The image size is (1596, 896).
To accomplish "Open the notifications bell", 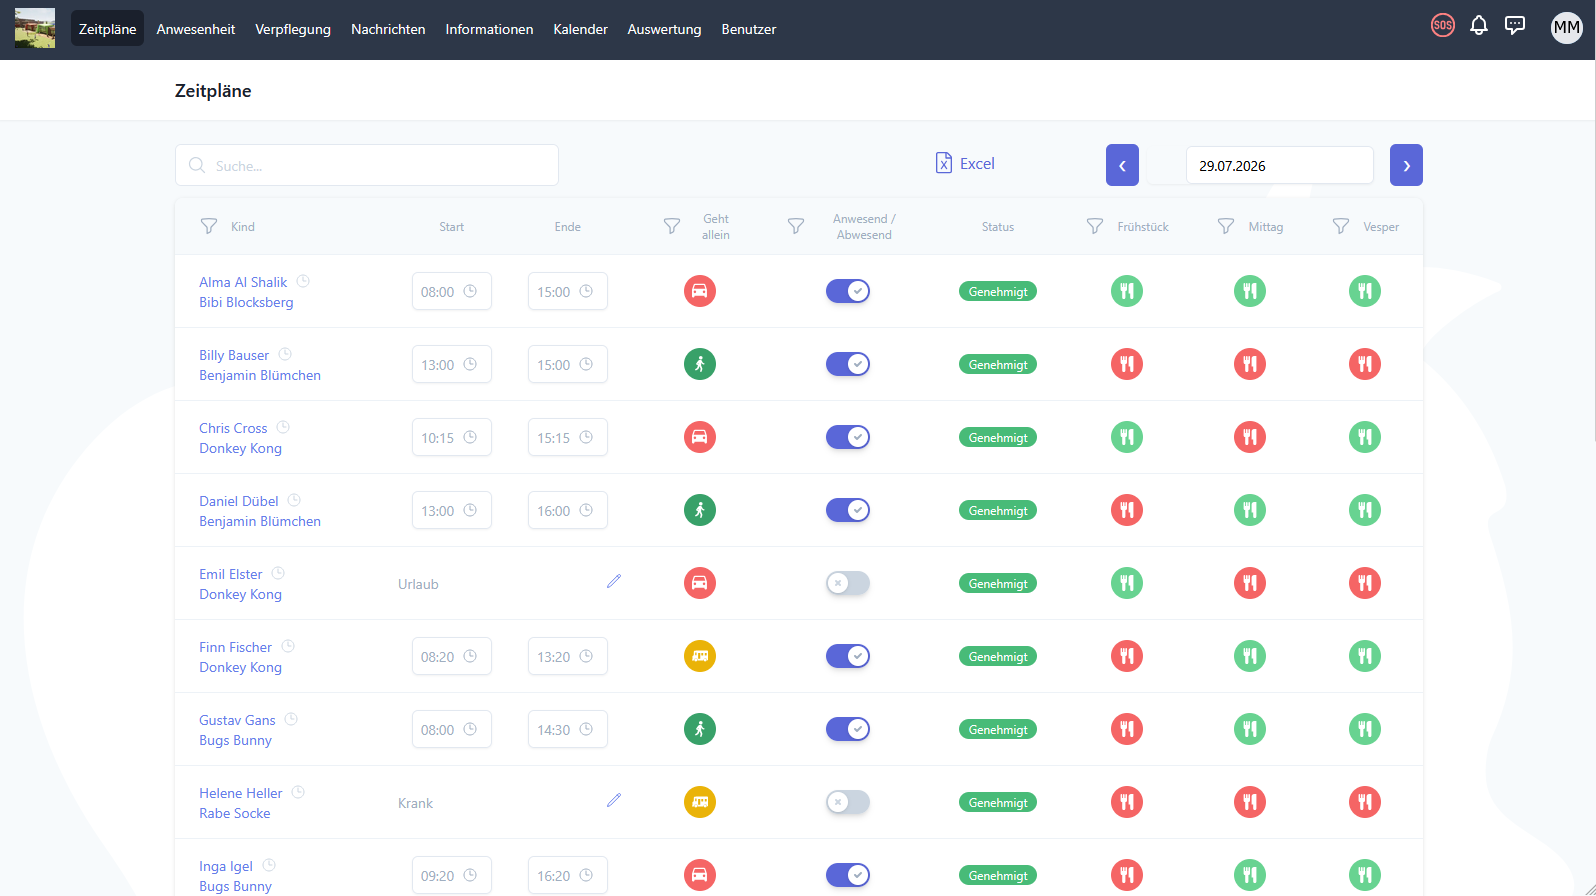I will click(x=1479, y=26).
